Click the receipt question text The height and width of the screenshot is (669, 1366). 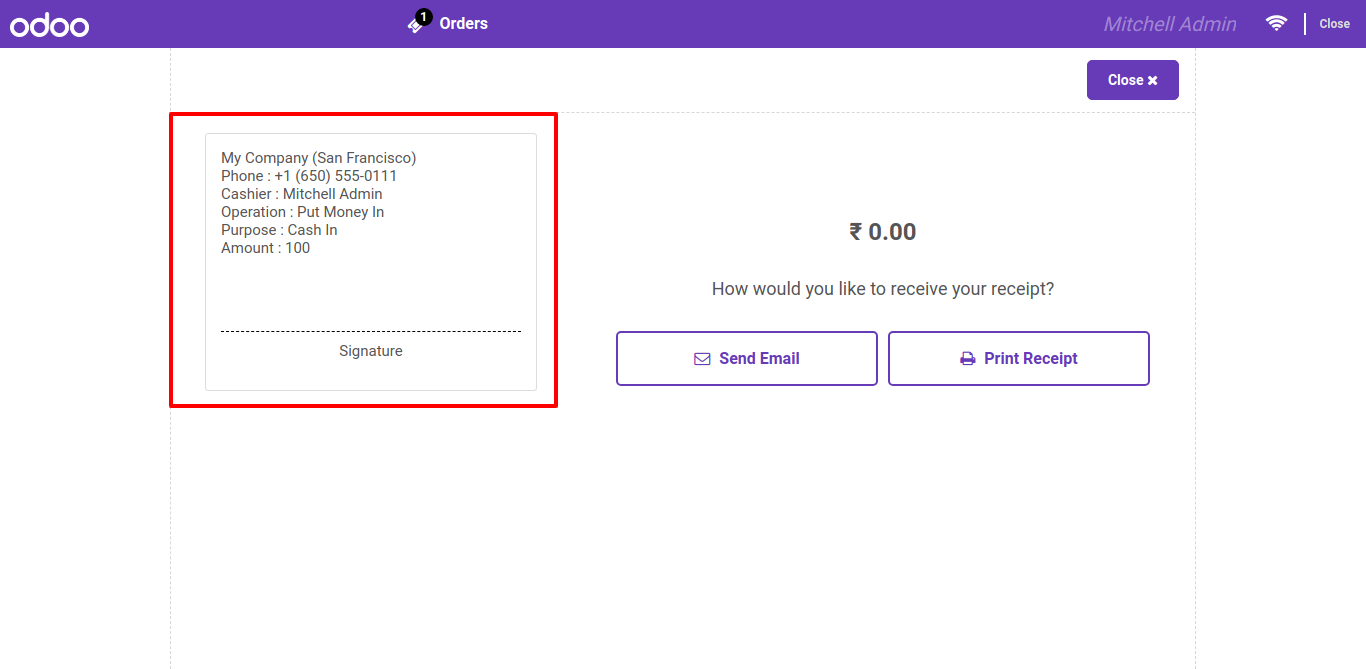883,289
